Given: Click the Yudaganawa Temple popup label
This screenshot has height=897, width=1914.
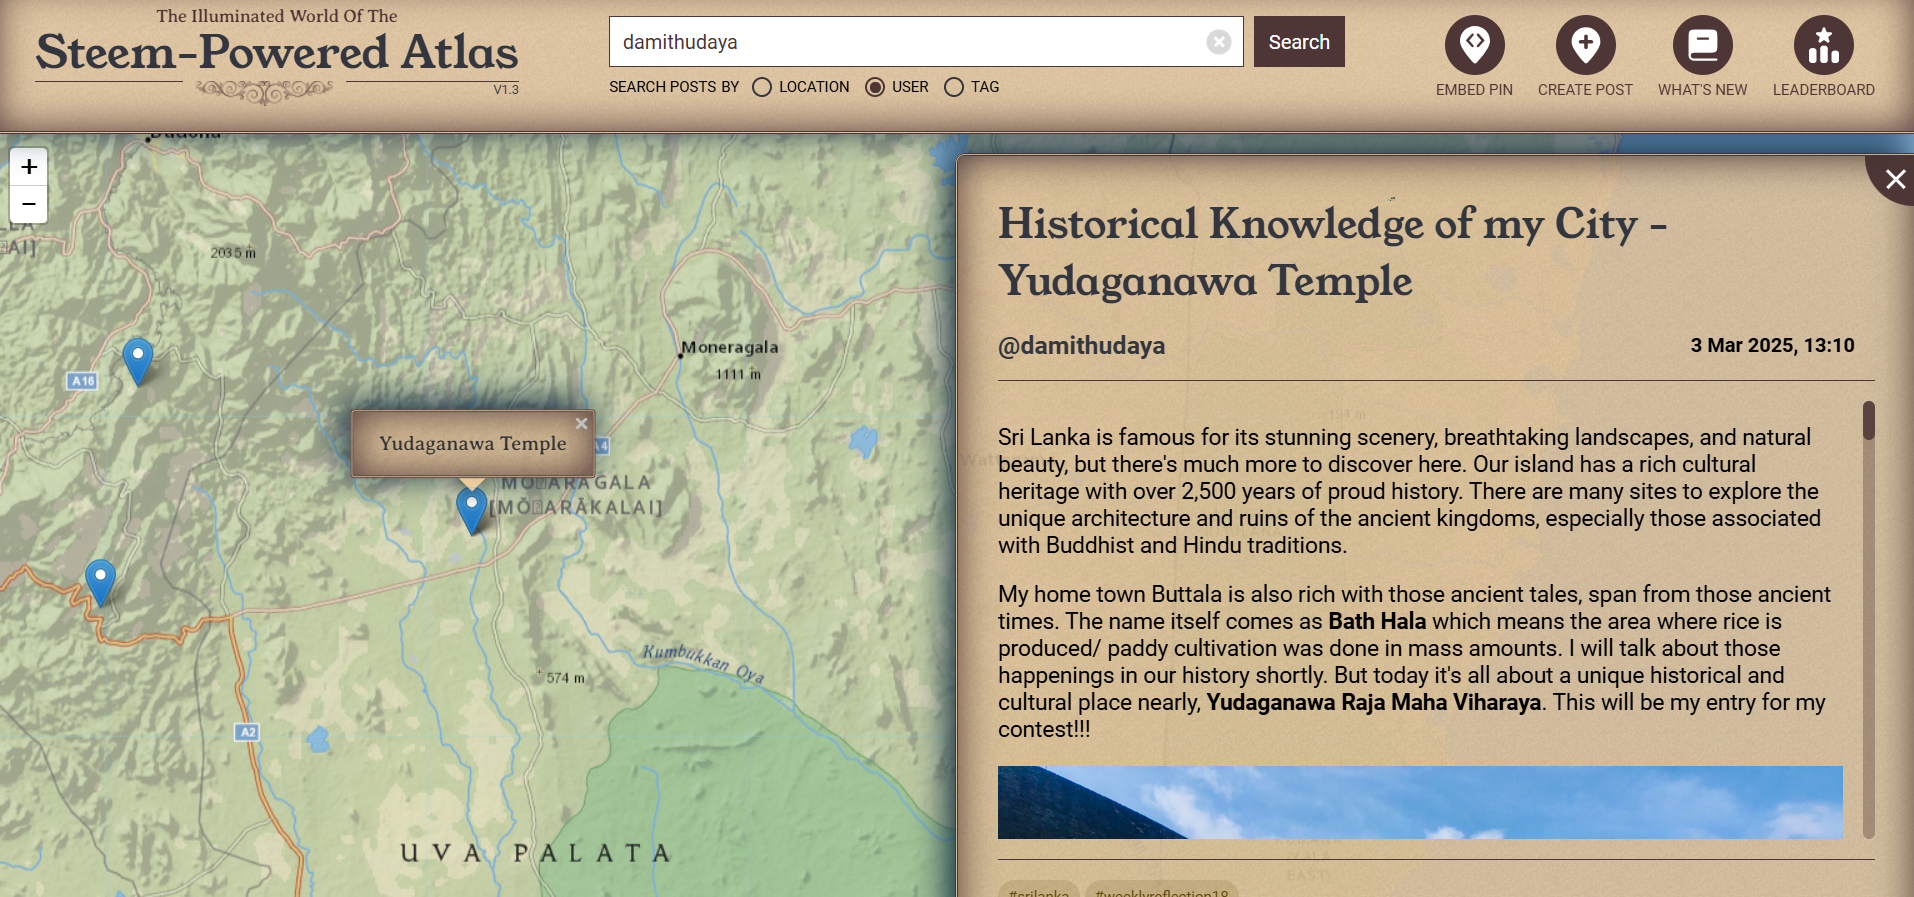Looking at the screenshot, I should point(472,443).
